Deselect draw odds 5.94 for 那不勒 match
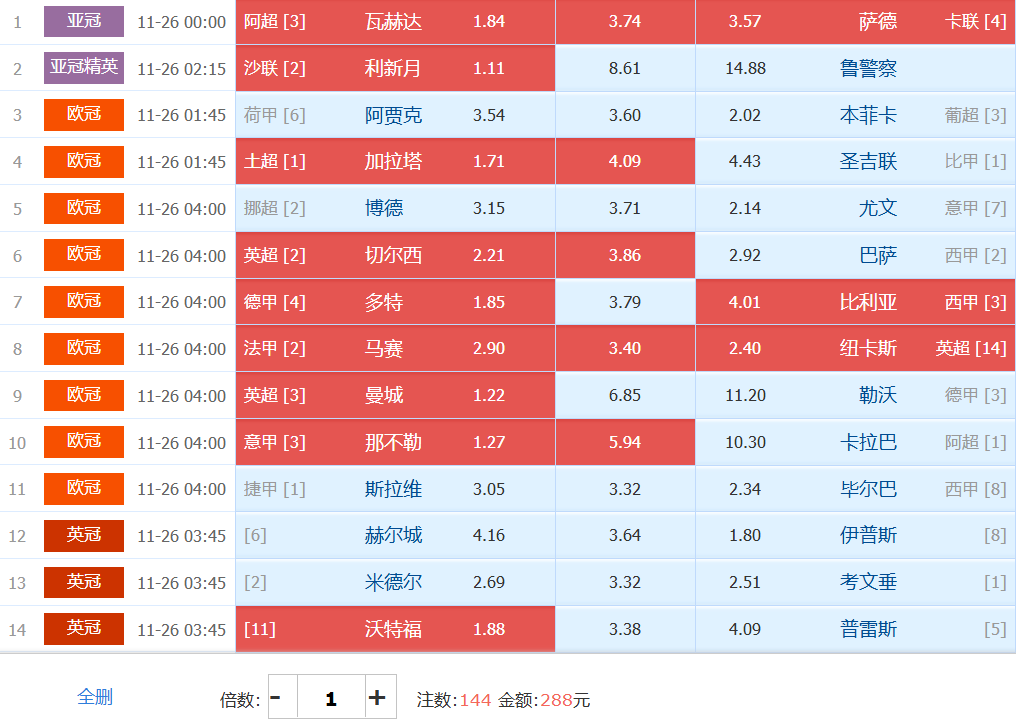The image size is (1016, 720). 624,442
